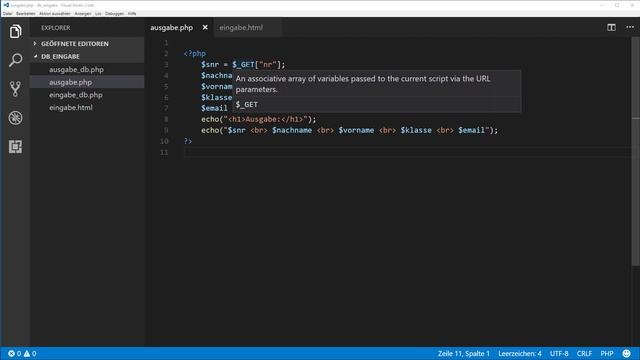640x360 pixels.
Task: Click the $snr variable in line 3
Action: pos(210,64)
